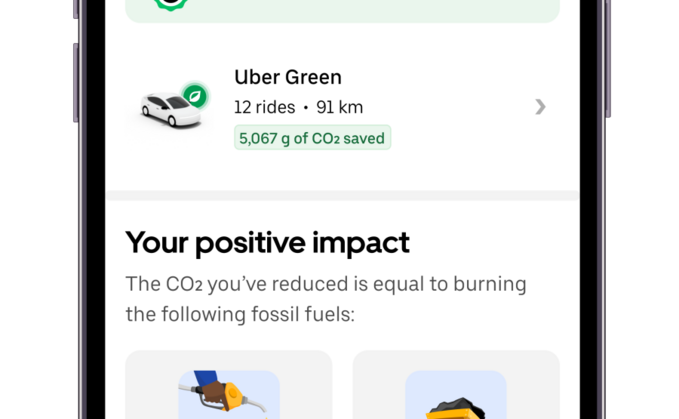Click the phone's right side power button
The width and height of the screenshot is (679, 419).
point(608,58)
